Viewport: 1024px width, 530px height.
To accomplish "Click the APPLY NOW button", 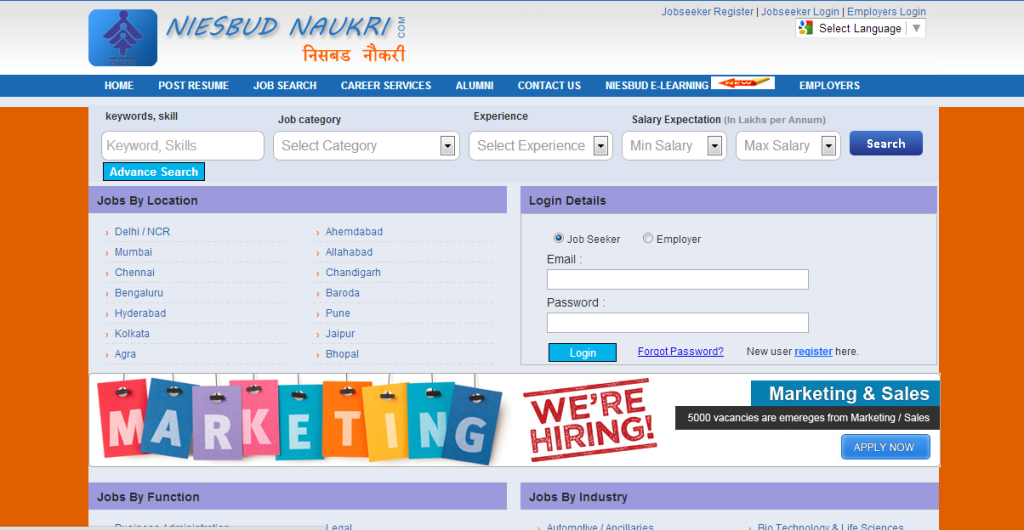I will point(885,447).
